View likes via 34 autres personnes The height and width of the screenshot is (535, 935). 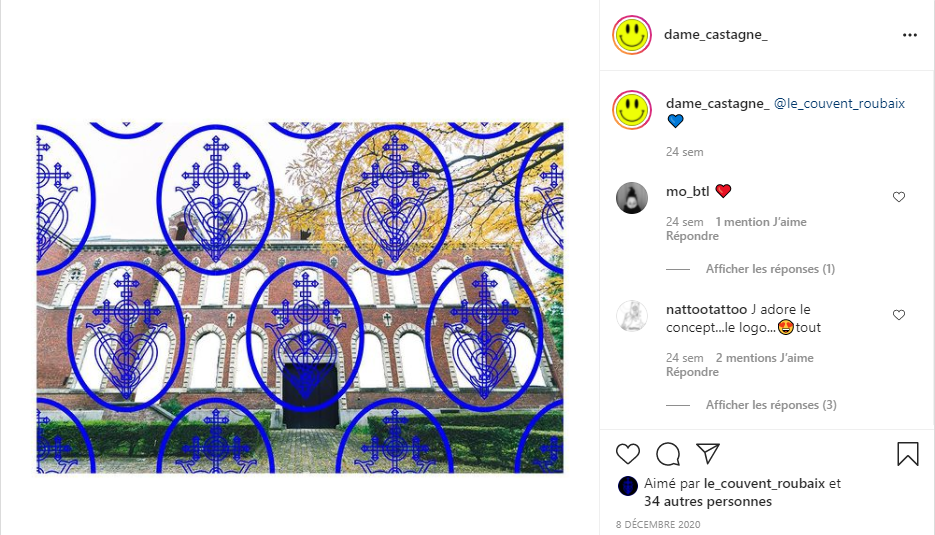click(x=708, y=502)
